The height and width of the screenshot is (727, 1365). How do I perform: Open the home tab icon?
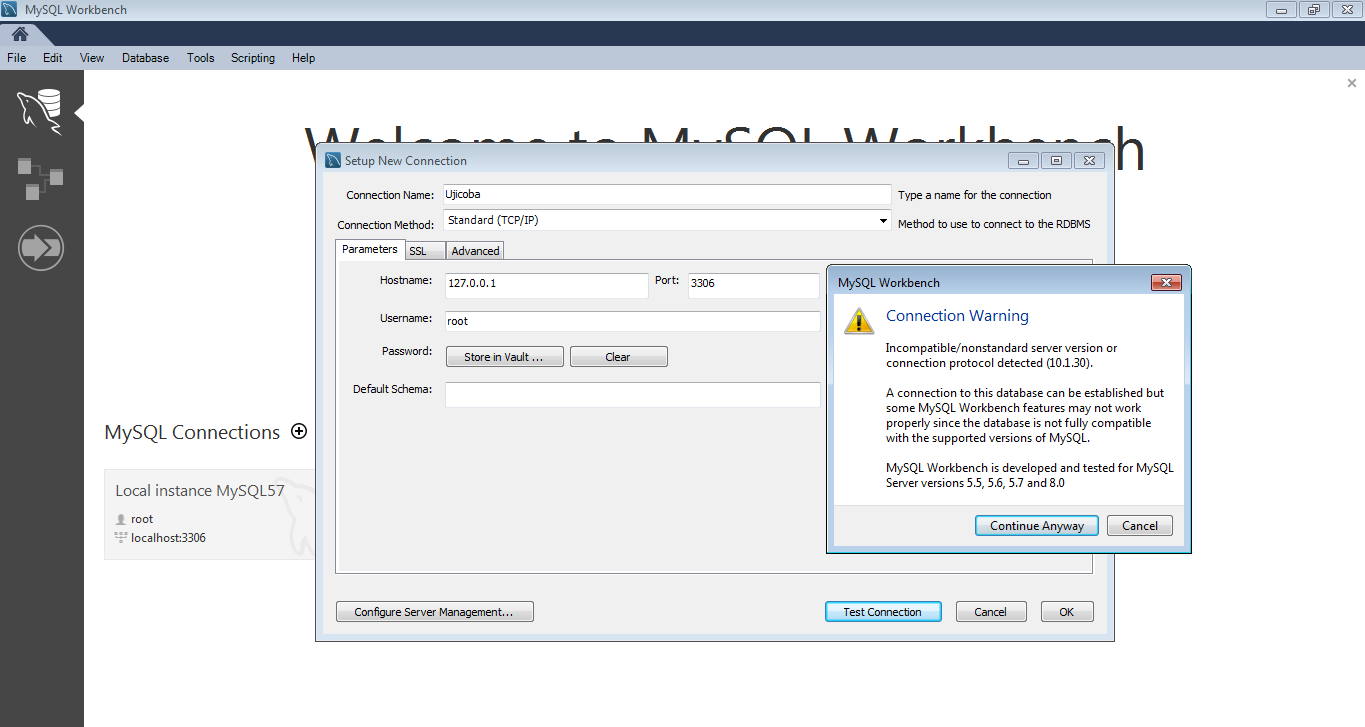click(20, 34)
